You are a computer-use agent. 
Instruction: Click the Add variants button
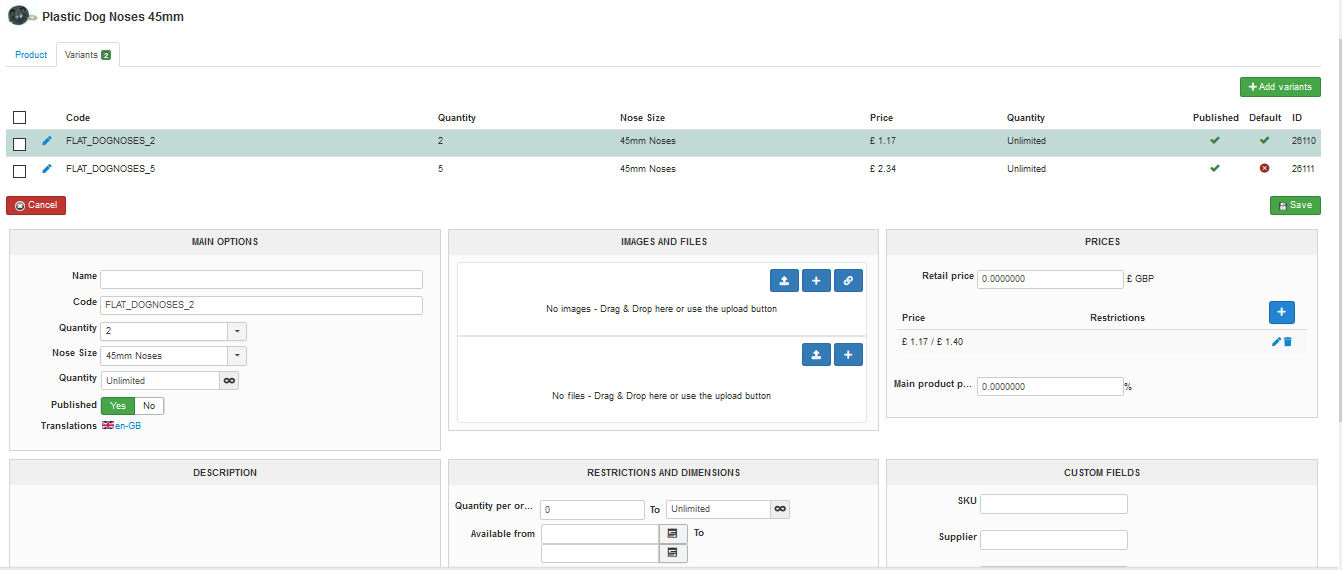(1280, 87)
